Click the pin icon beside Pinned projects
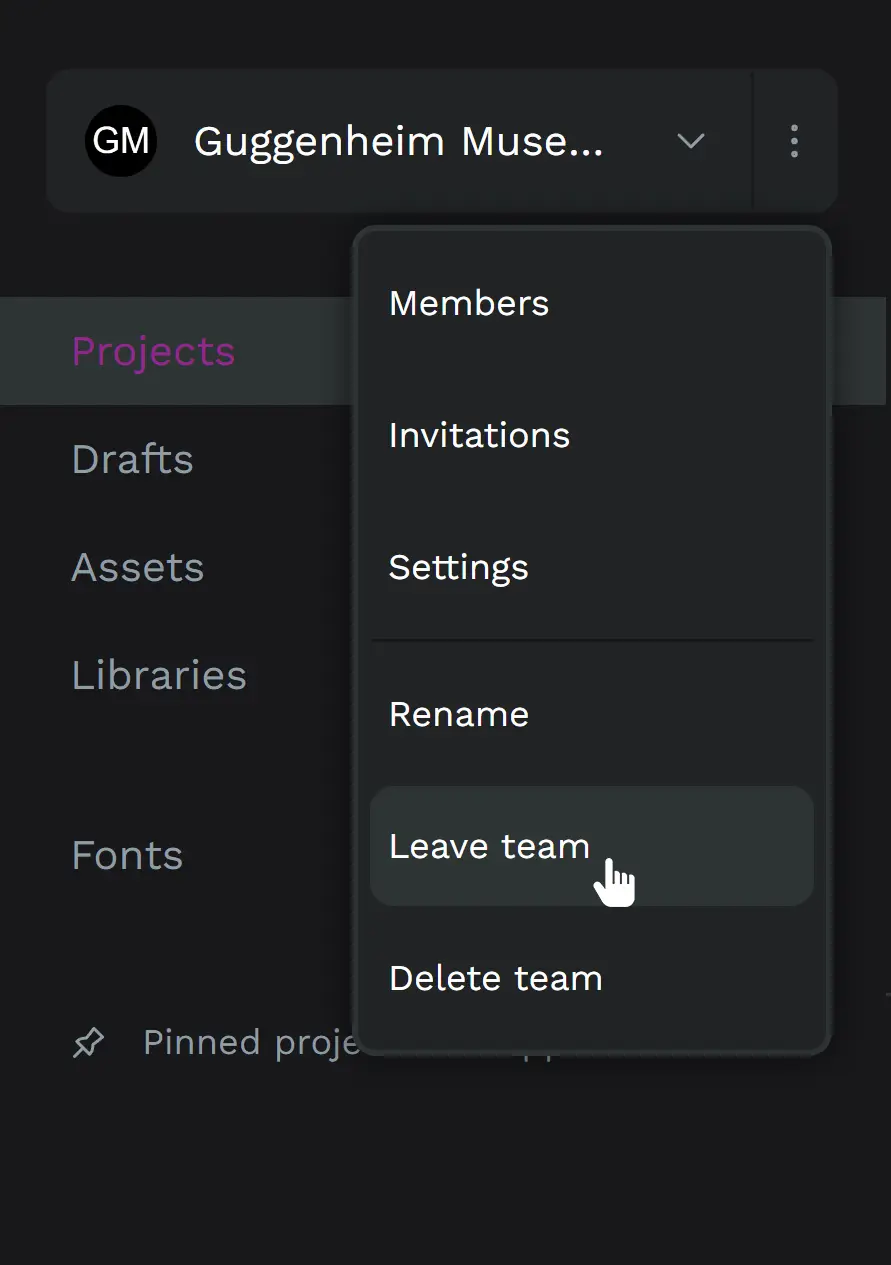 [x=89, y=1043]
